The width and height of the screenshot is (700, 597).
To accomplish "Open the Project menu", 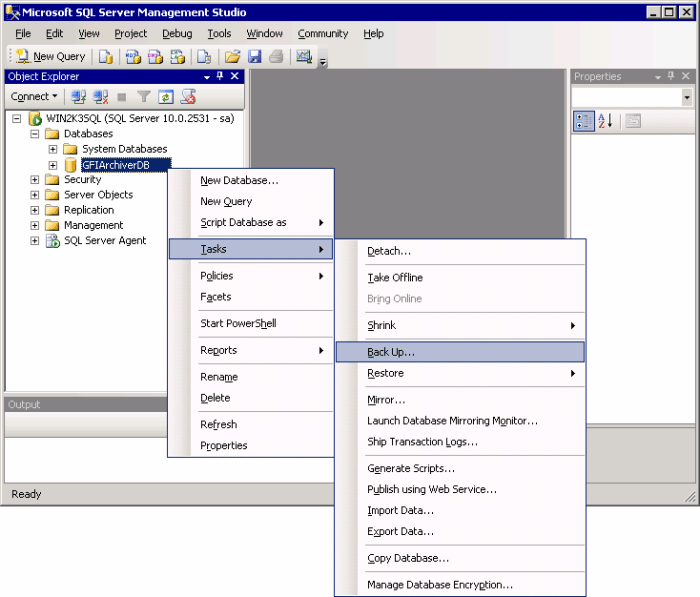I will click(130, 33).
